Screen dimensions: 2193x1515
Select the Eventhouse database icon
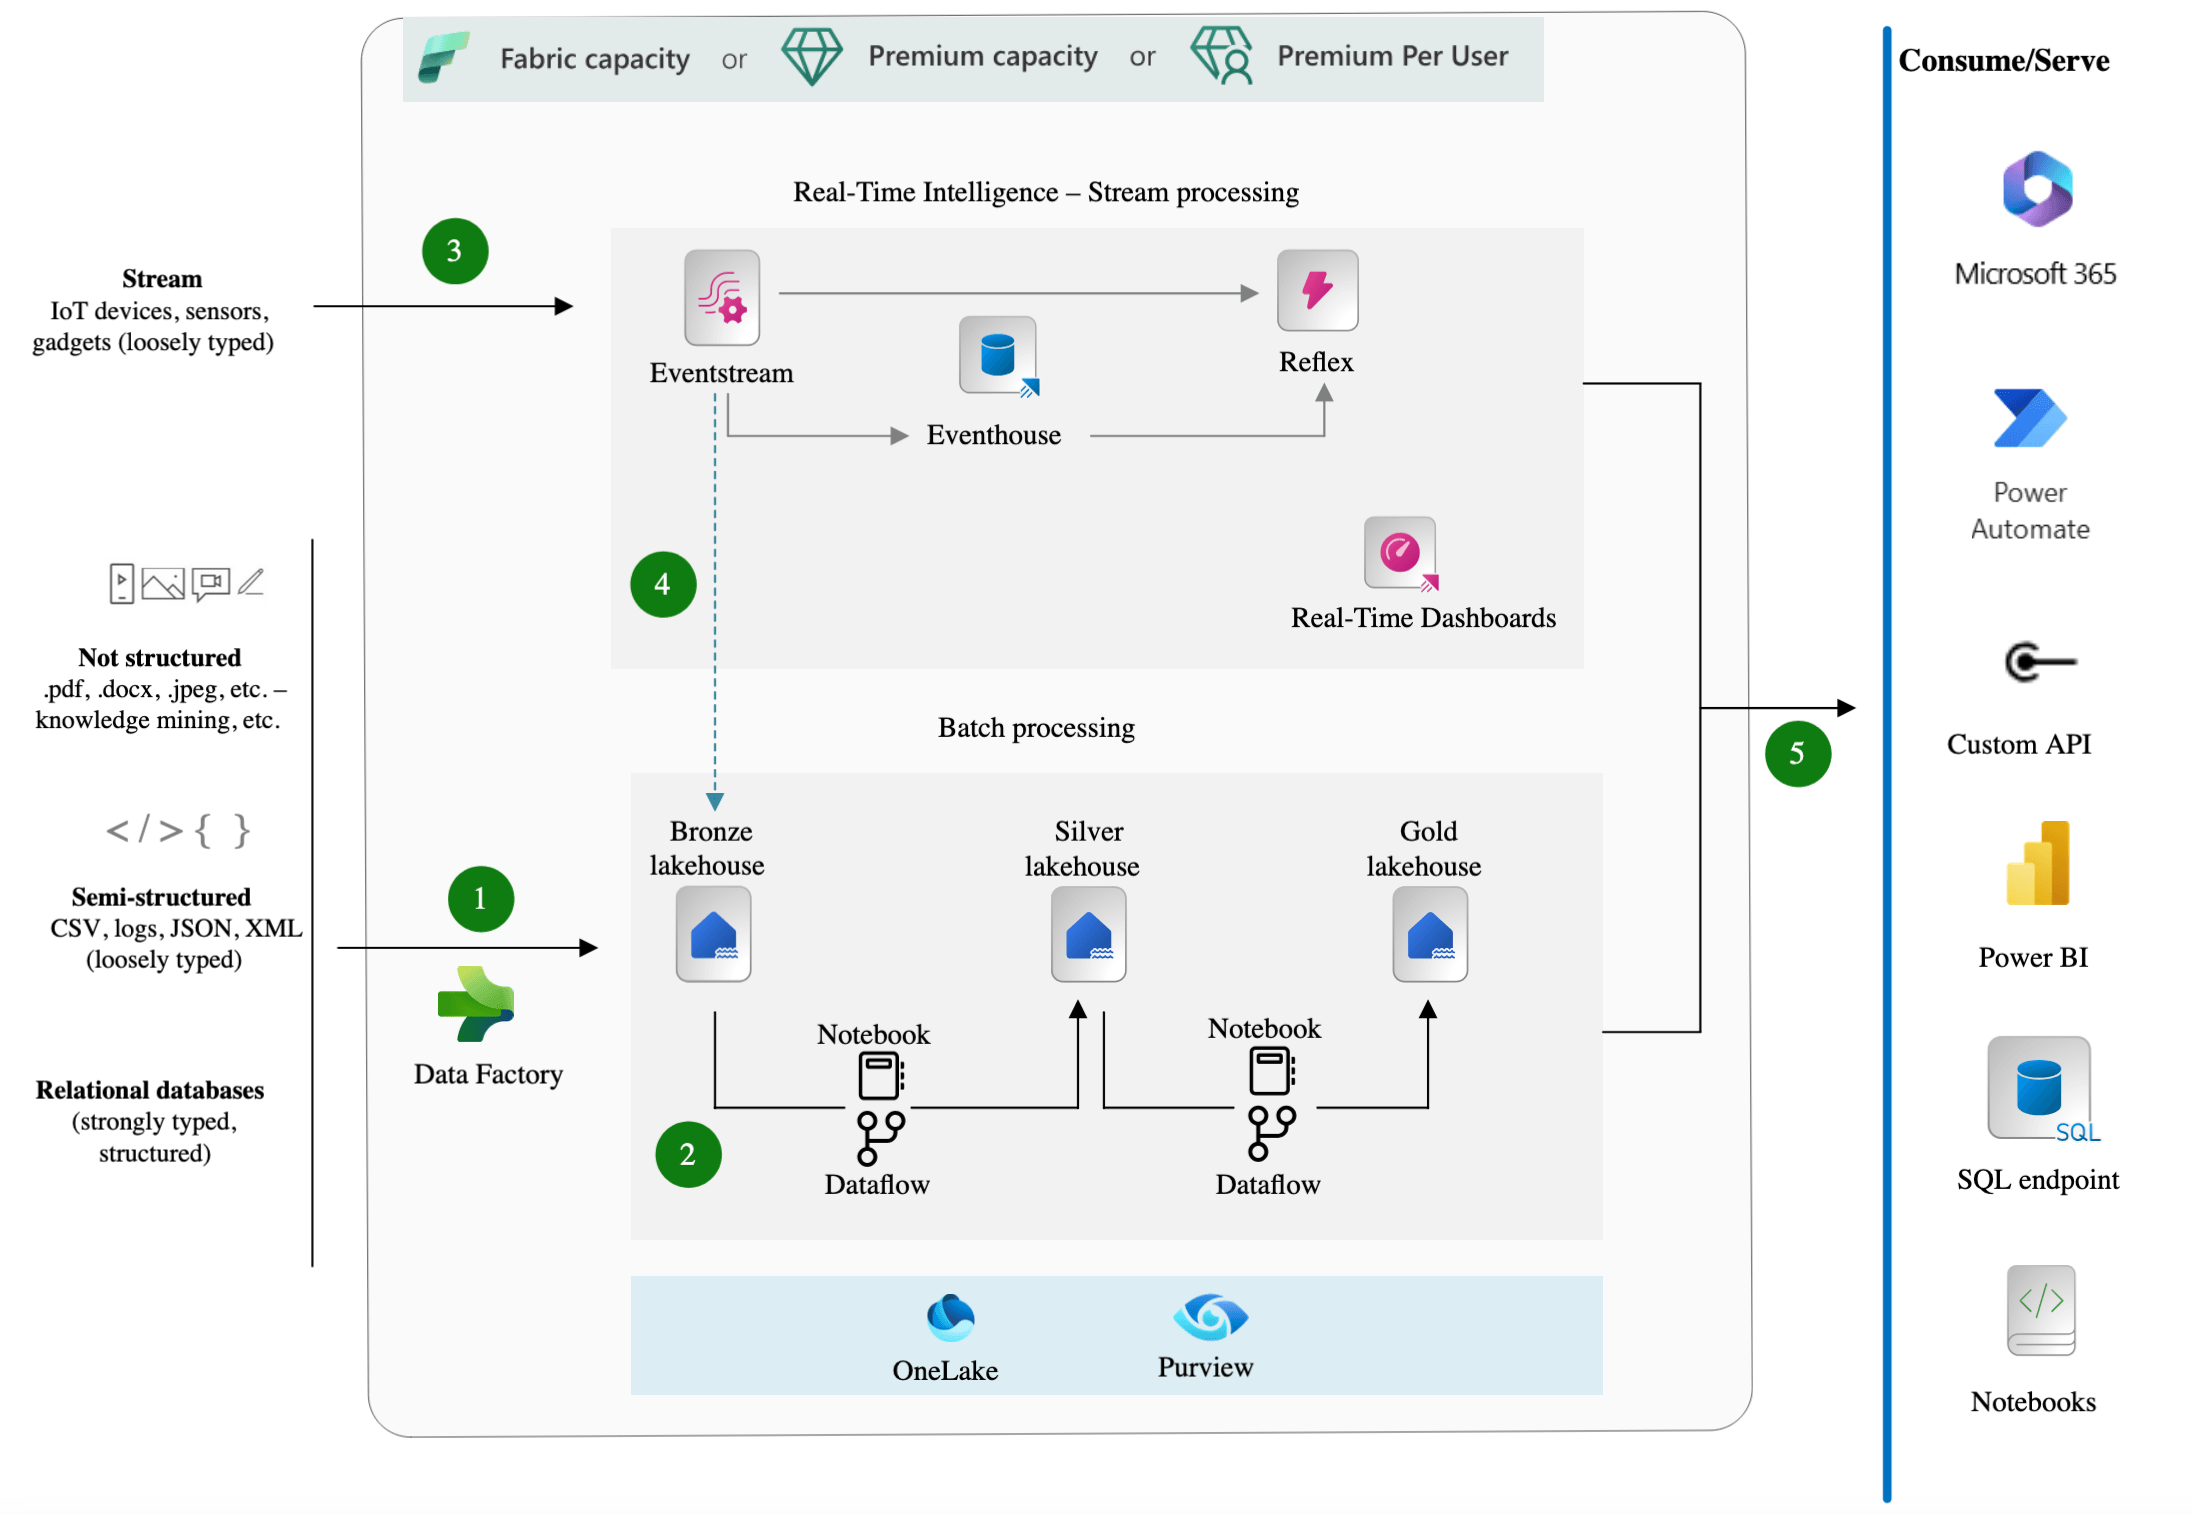pyautogui.click(x=998, y=356)
